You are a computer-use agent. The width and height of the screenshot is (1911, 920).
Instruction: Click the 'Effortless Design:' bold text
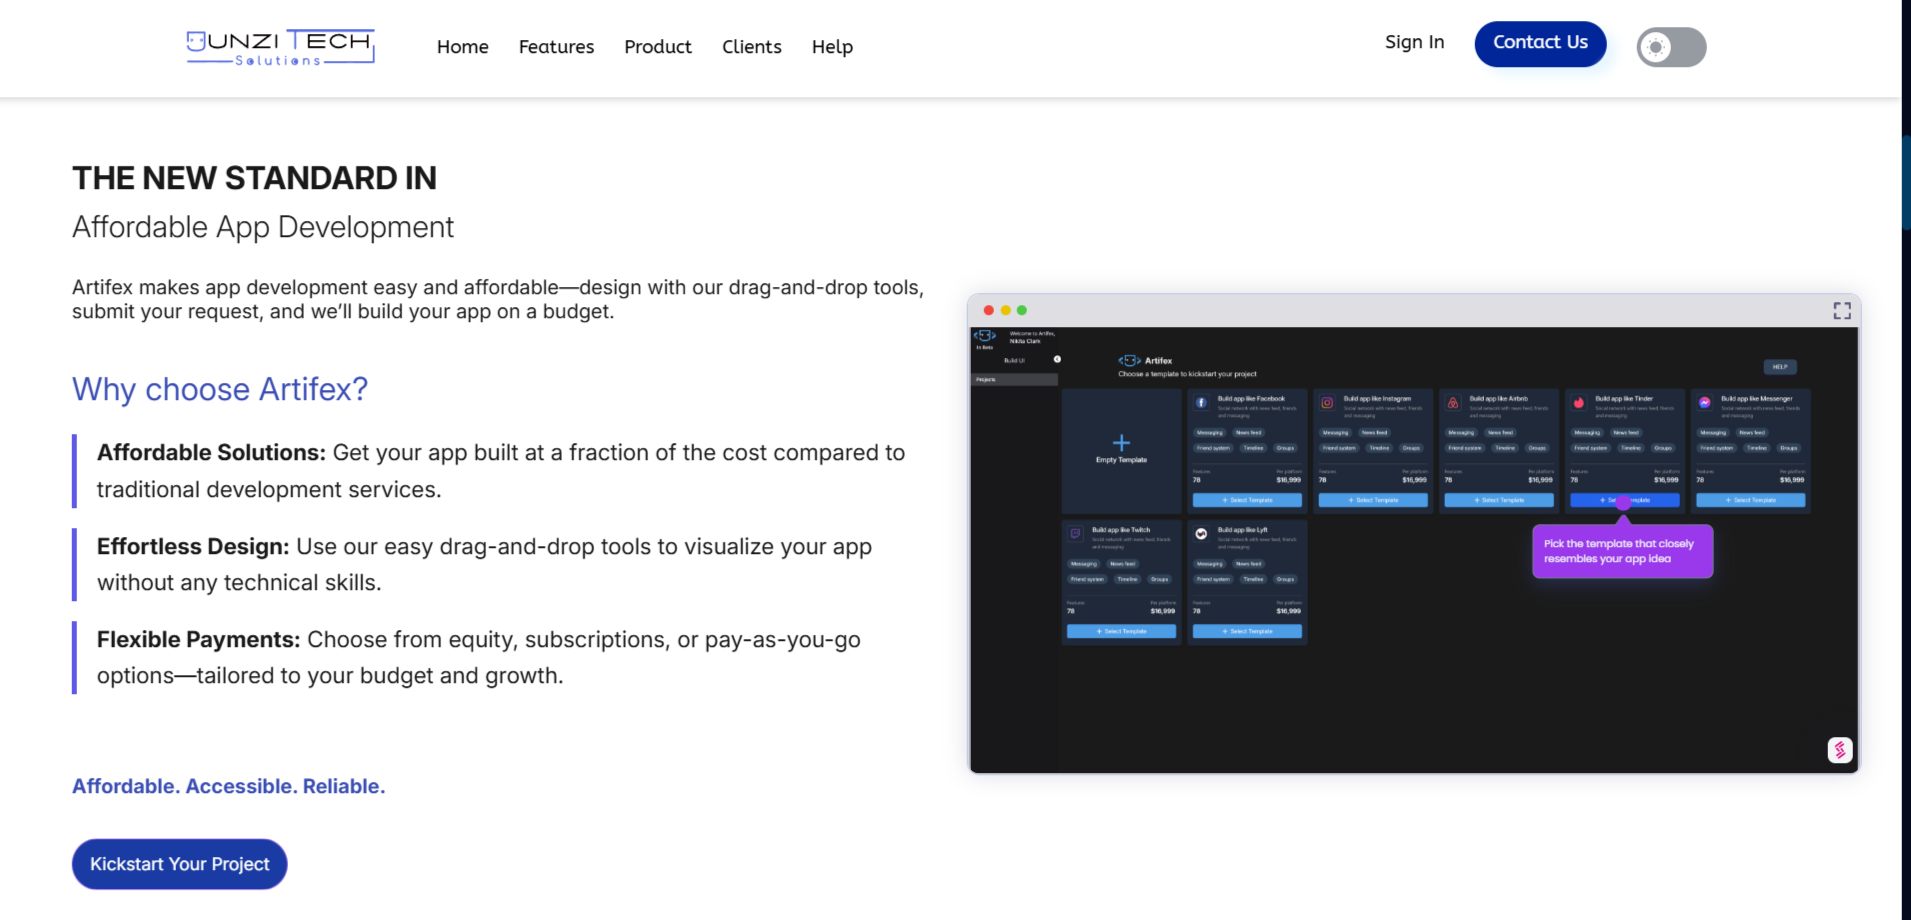(193, 547)
